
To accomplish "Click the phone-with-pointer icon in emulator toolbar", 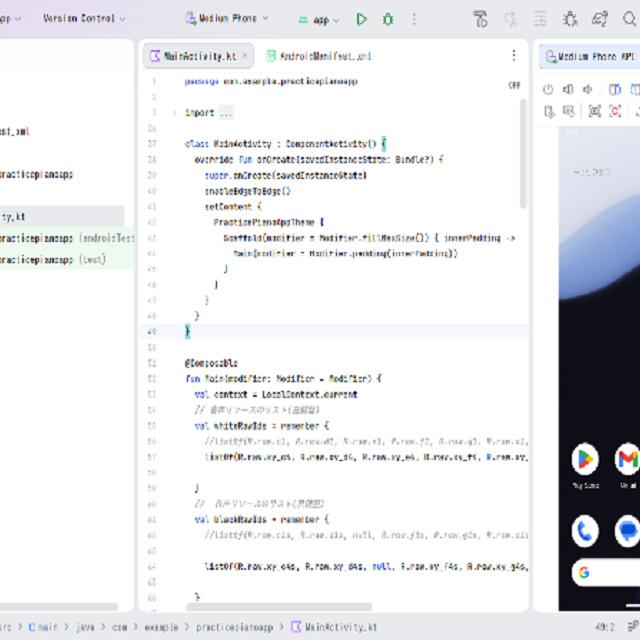I will [x=549, y=111].
